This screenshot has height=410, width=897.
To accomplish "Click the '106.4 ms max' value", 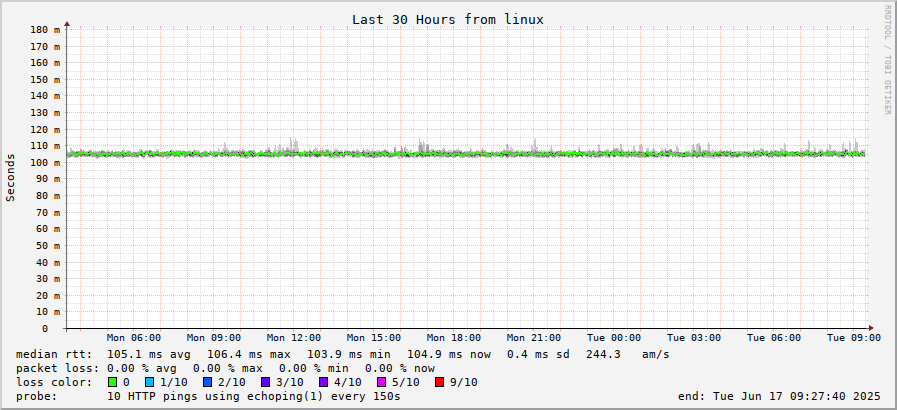I will pyautogui.click(x=249, y=355).
